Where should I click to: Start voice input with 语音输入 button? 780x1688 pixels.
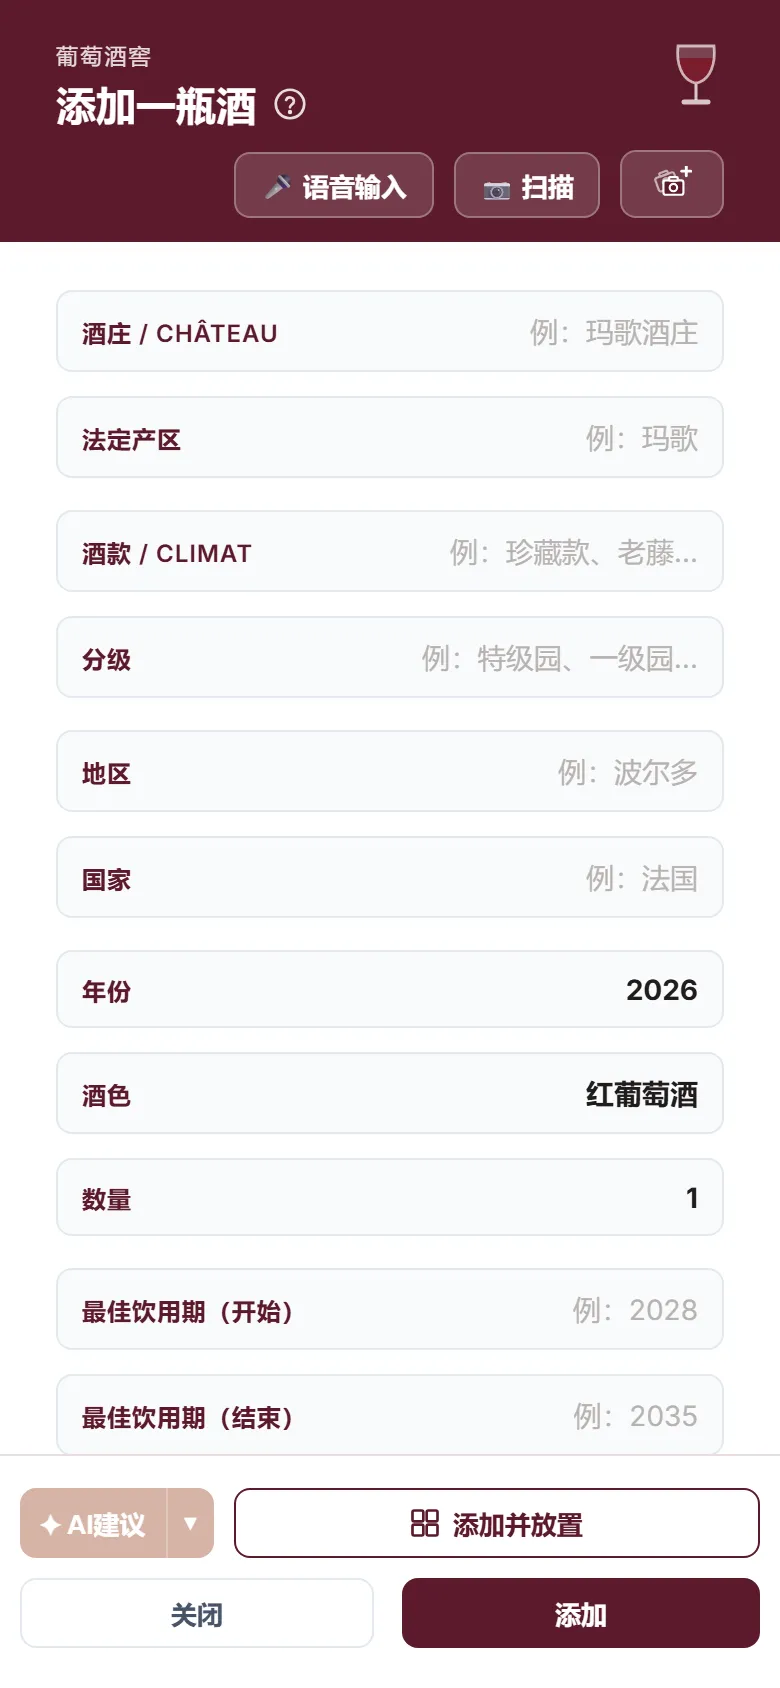click(334, 185)
